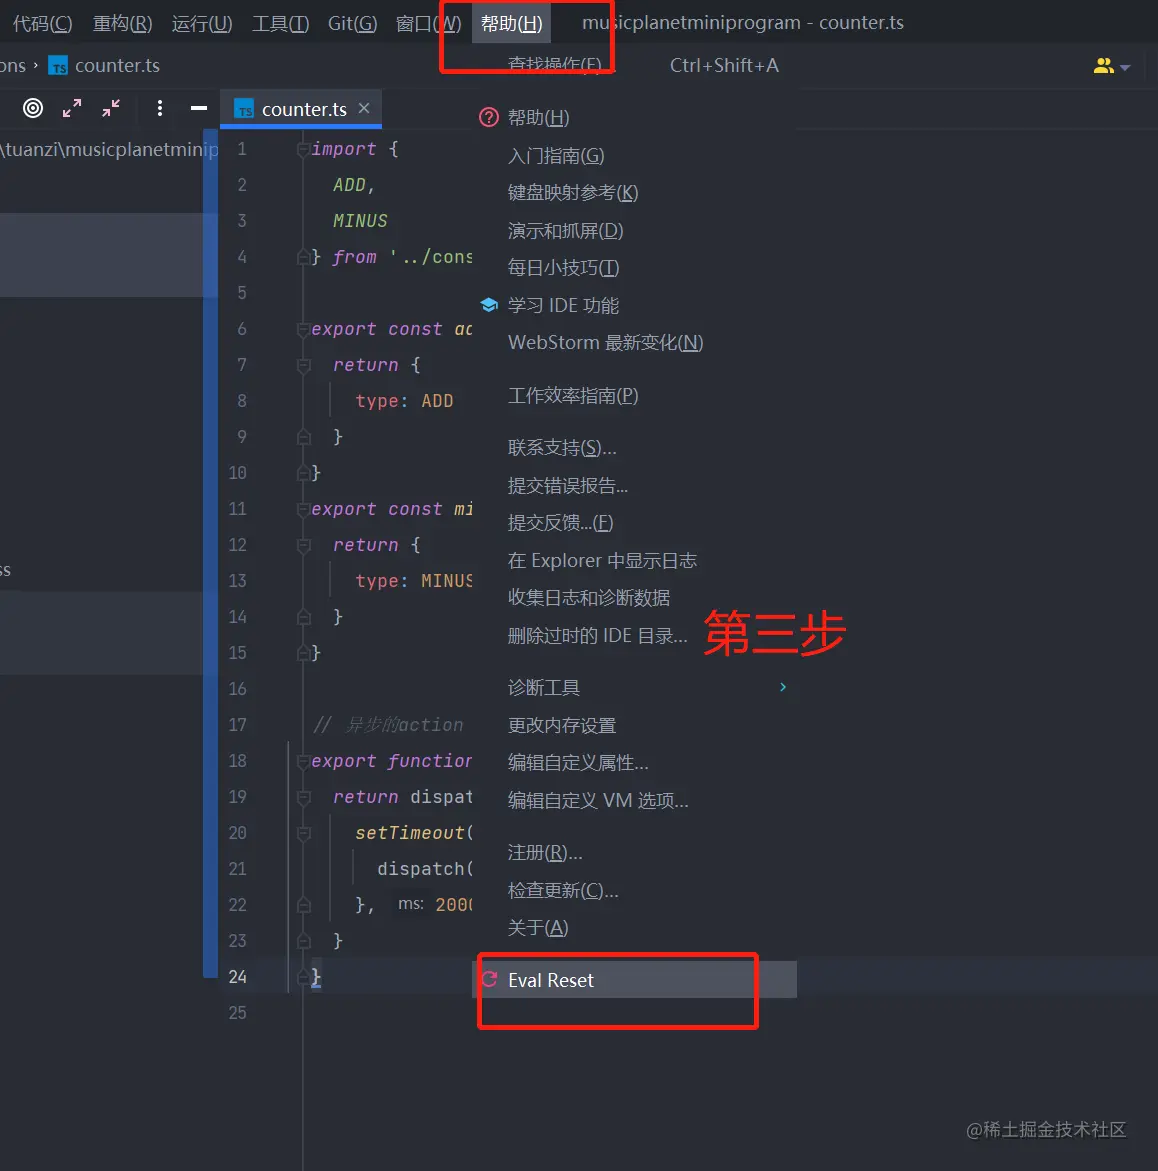Select 收集日志和诊断数据 menu entry

[636, 597]
